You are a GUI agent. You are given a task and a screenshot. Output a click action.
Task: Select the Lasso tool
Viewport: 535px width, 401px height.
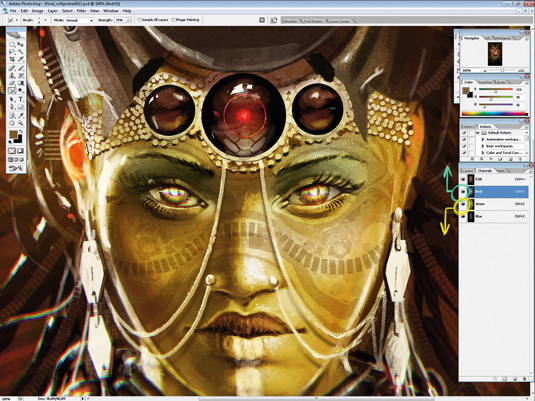pyautogui.click(x=12, y=52)
